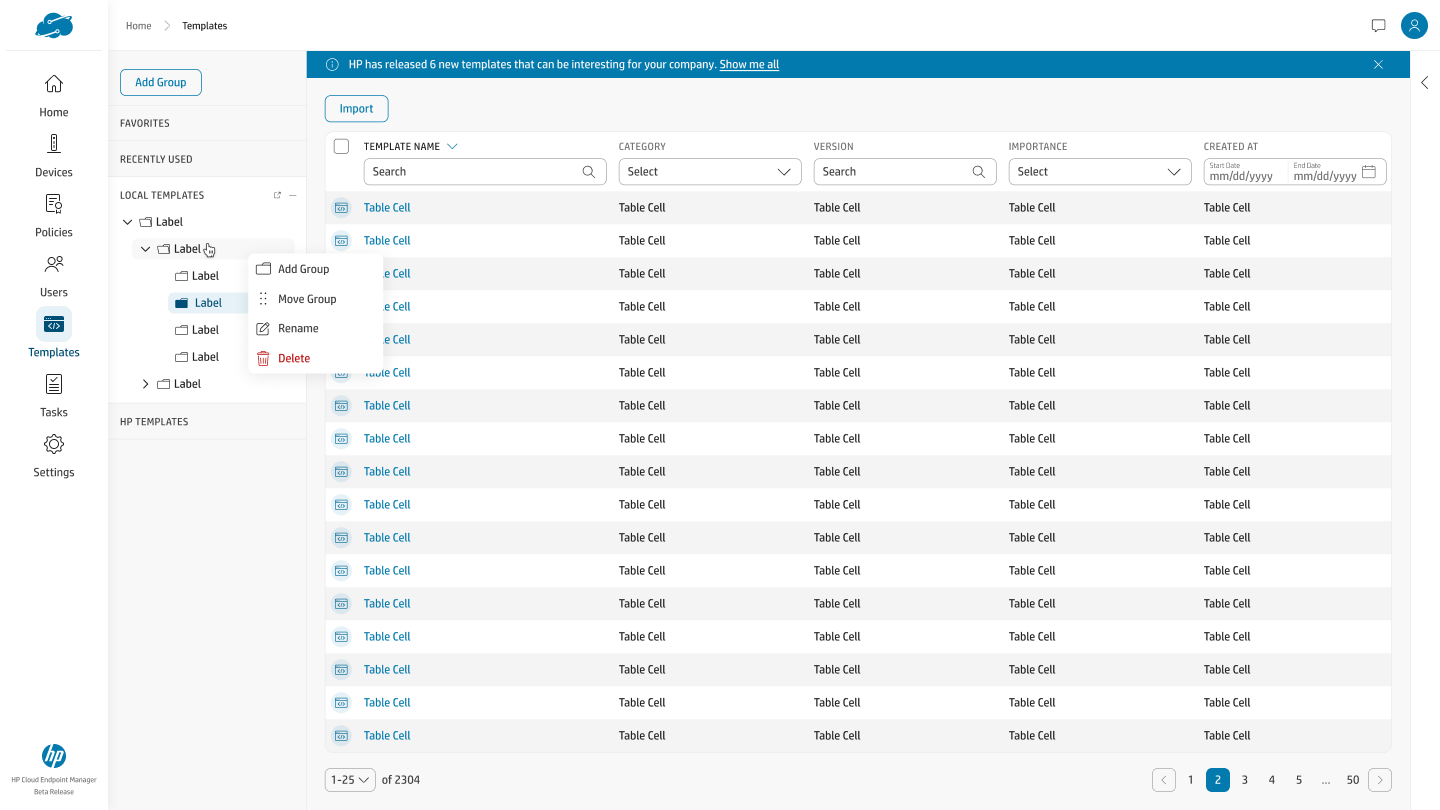Open the 1-25 rows per page dropdown
The width and height of the screenshot is (1440, 810).
tap(350, 780)
